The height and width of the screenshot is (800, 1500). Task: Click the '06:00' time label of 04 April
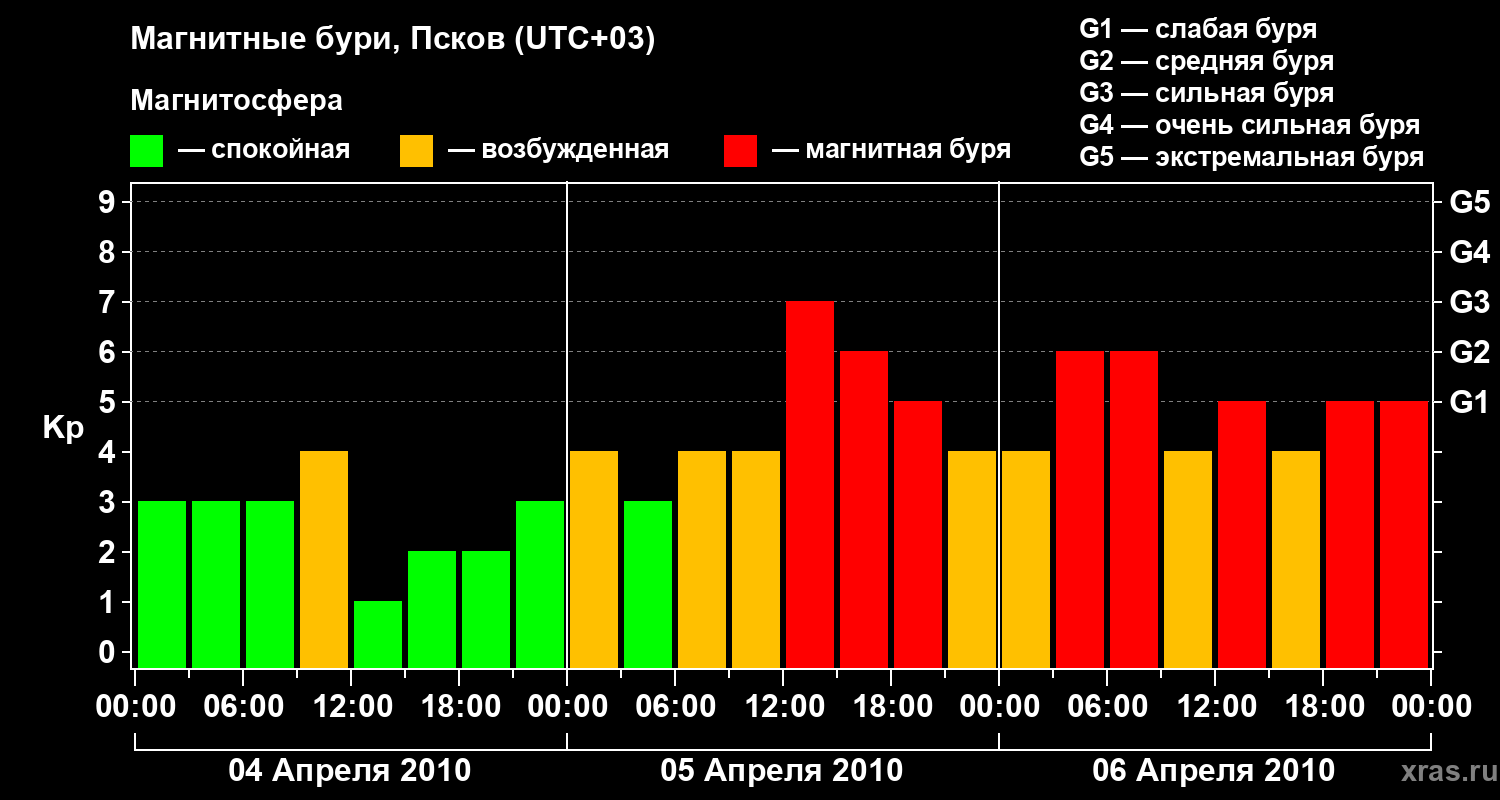(x=242, y=707)
